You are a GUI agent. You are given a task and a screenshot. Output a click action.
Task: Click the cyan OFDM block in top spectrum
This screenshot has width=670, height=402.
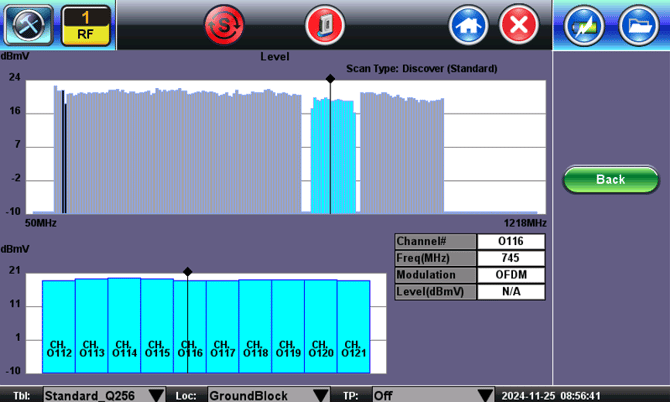pyautogui.click(x=333, y=156)
